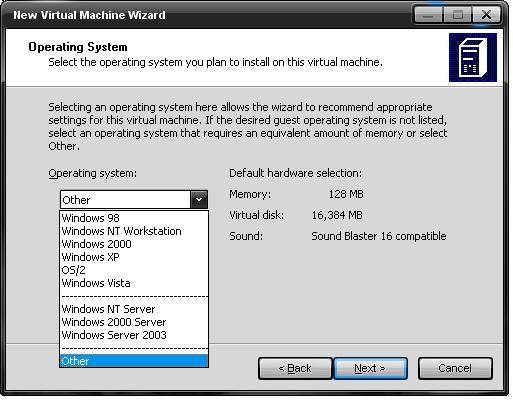
Task: Select Windows NT Server option
Action: (x=134, y=309)
